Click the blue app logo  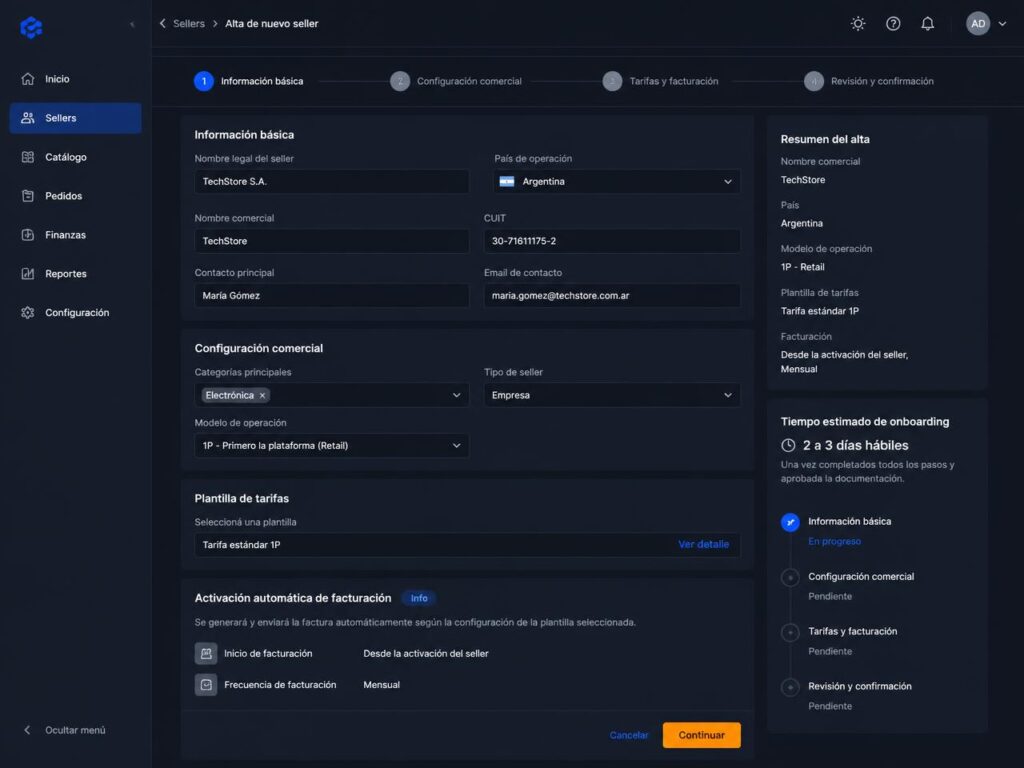pyautogui.click(x=31, y=27)
